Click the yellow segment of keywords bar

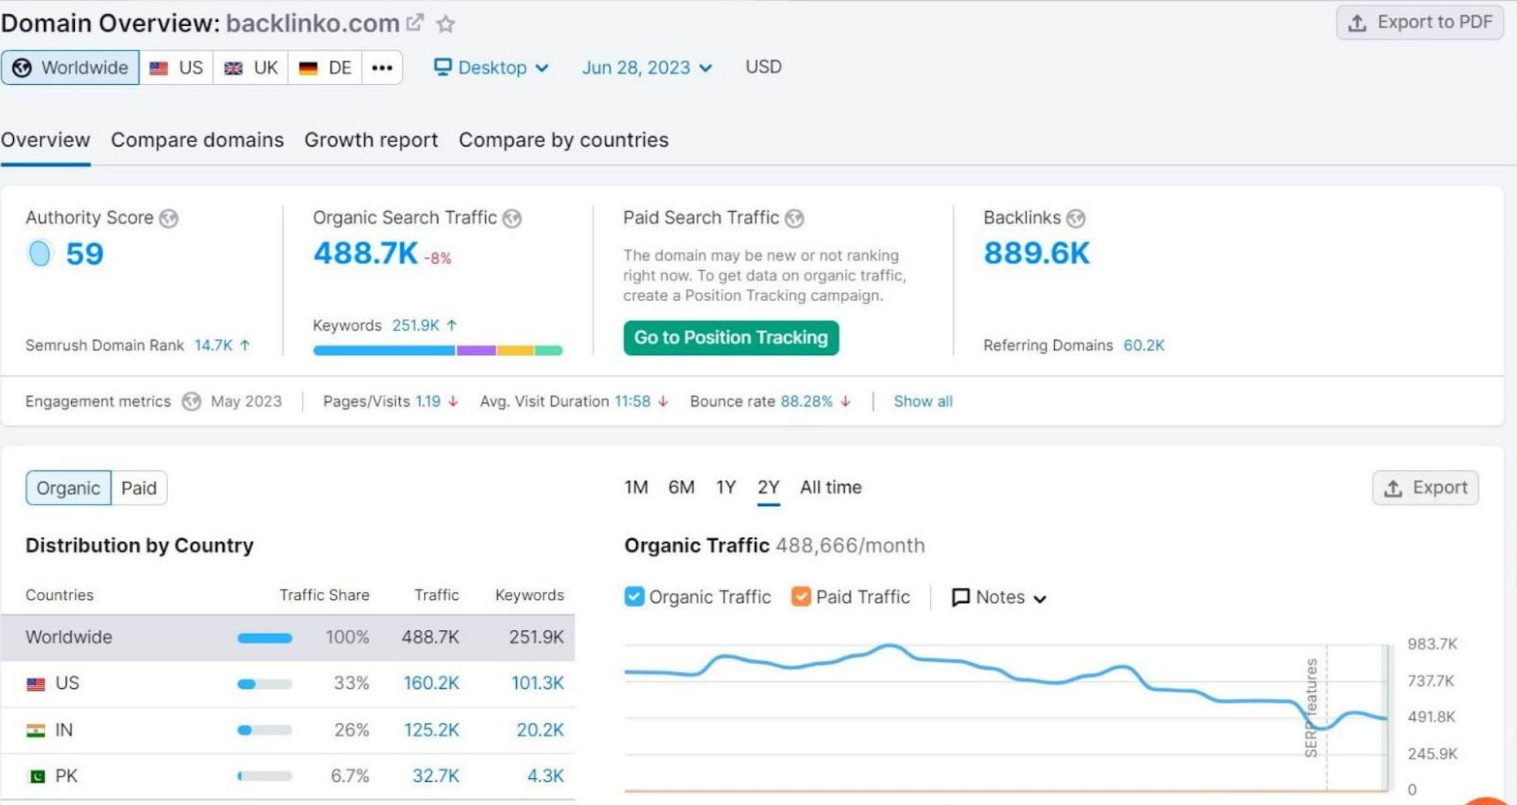coord(515,351)
